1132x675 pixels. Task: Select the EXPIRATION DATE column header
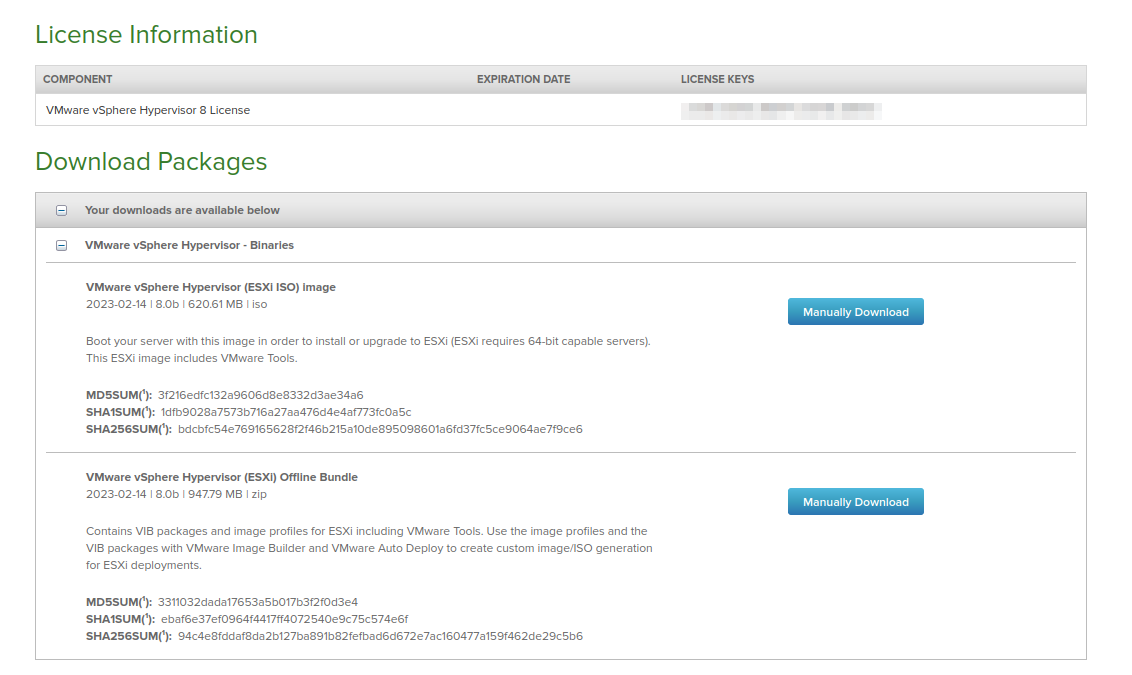(523, 79)
